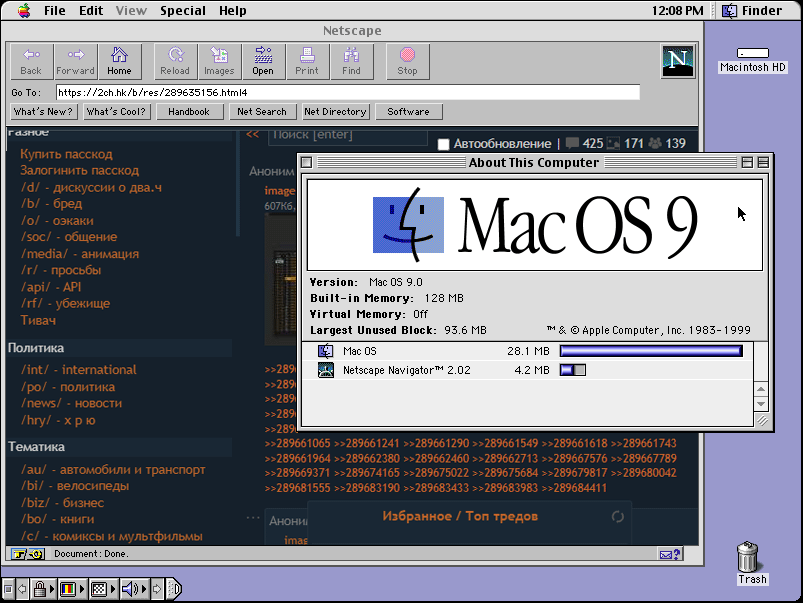Enable the Автообновление checkbox
Screen dimensions: 803x603
click(443, 144)
